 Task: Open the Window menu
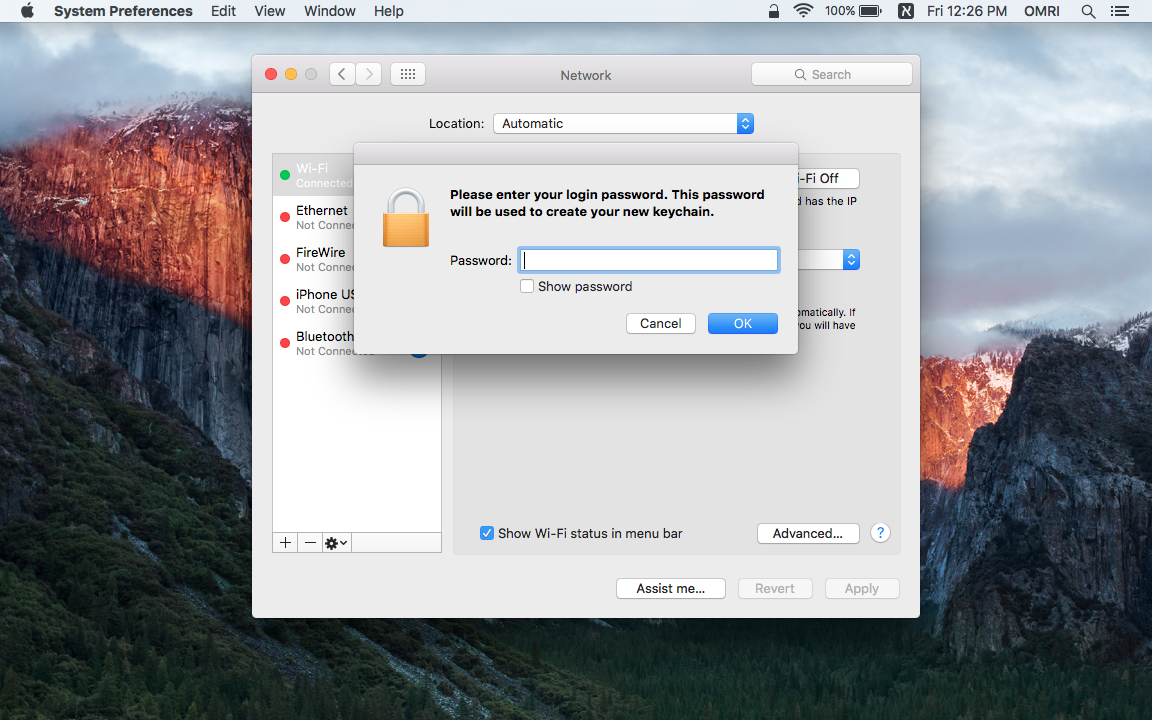(330, 11)
